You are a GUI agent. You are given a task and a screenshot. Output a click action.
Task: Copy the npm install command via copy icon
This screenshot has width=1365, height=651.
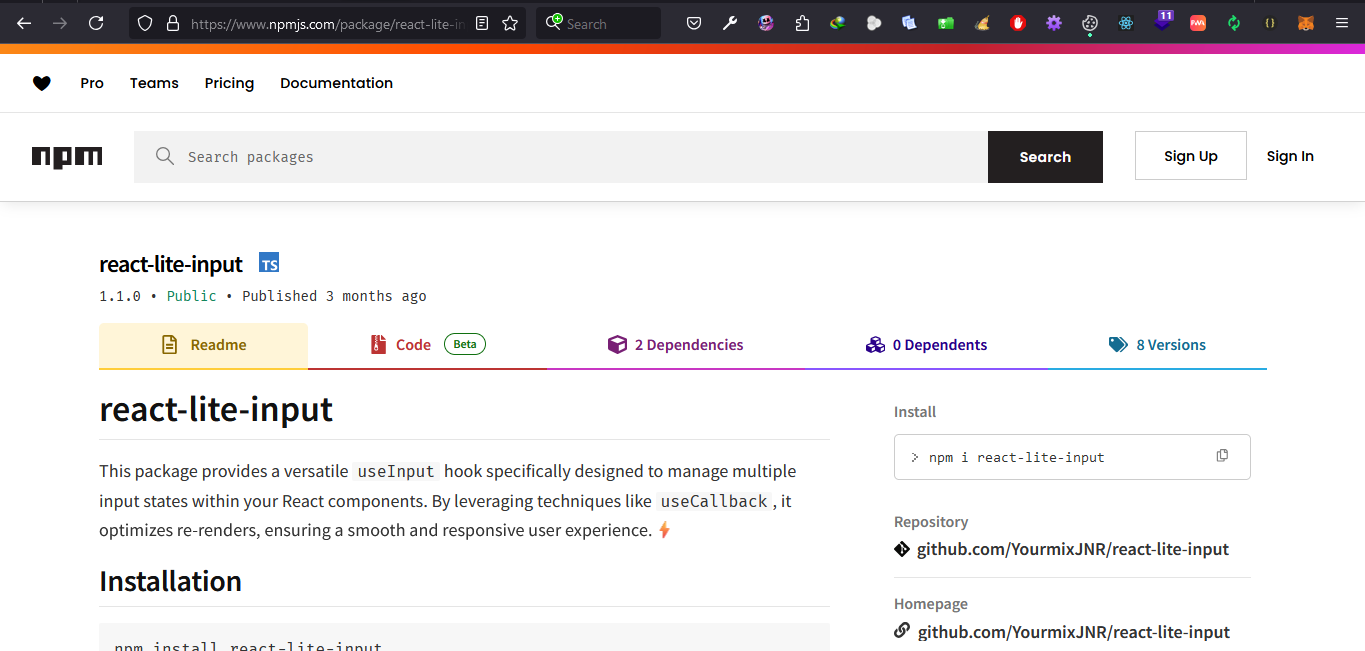click(1222, 456)
